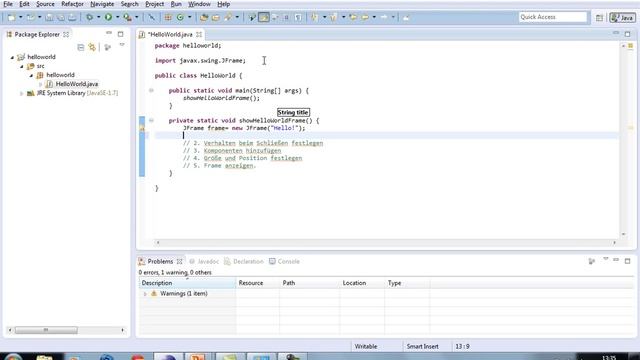Click the Smart Insert status bar entry
640x360 pixels.
point(422,347)
